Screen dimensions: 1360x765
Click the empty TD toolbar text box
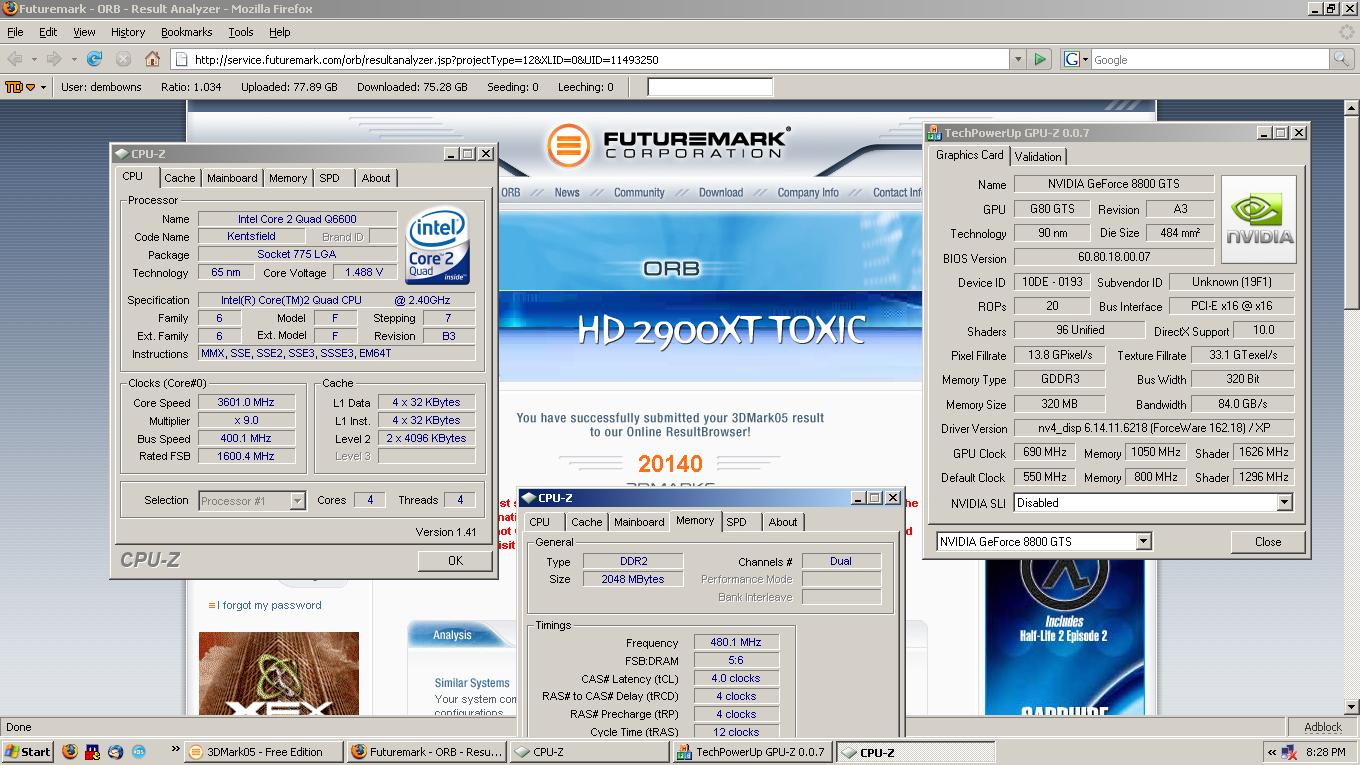[710, 87]
